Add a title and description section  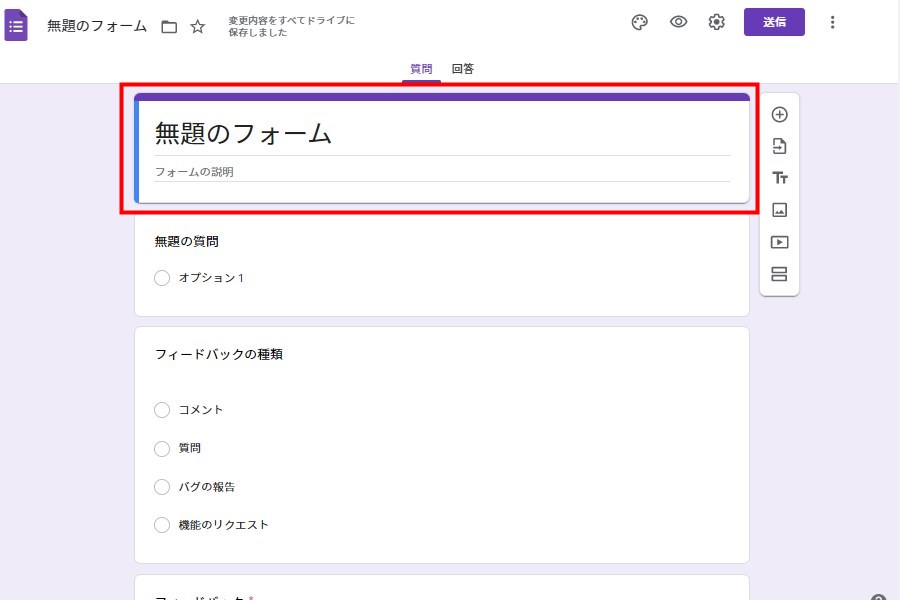click(x=780, y=178)
